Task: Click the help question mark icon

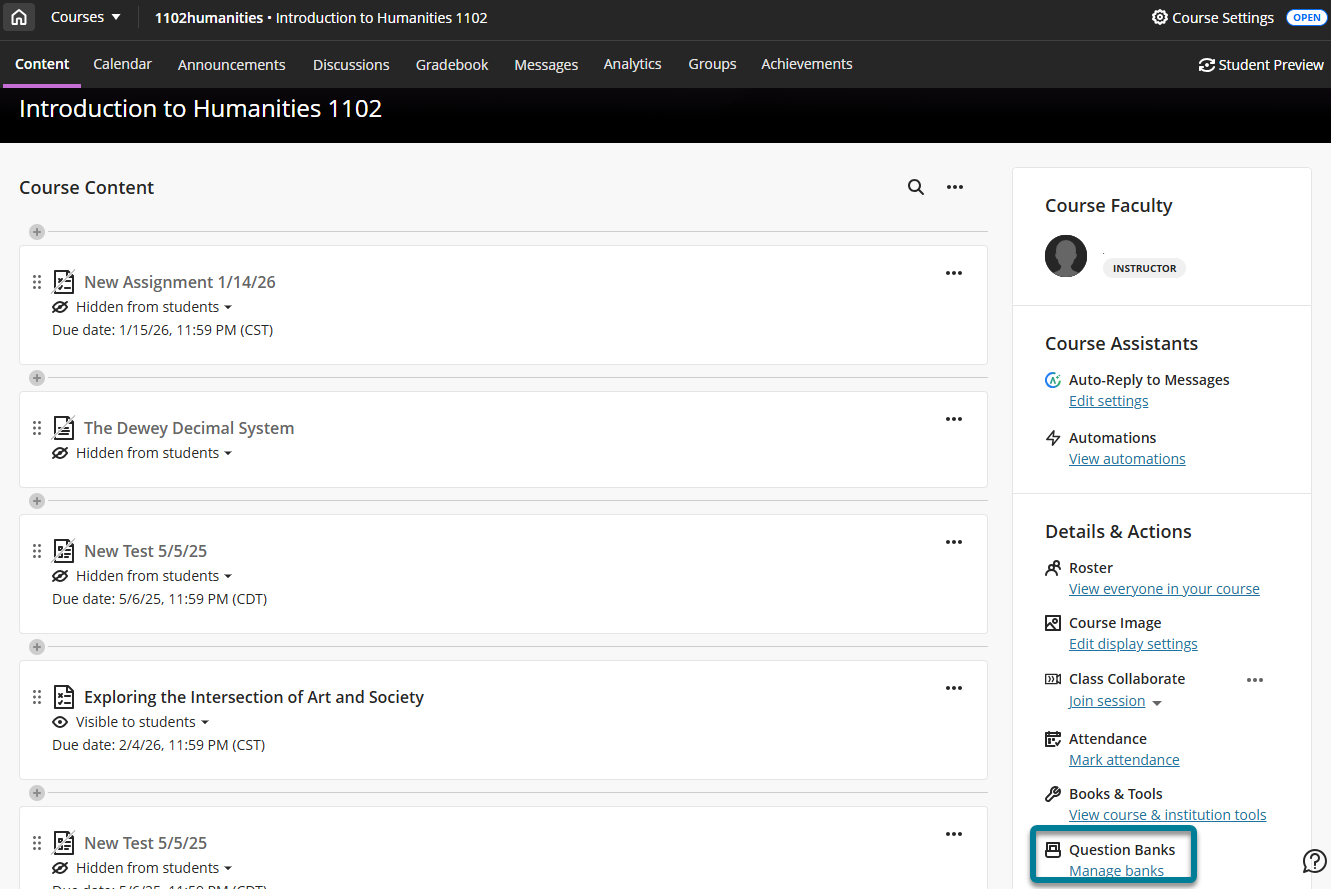Action: tap(1314, 860)
